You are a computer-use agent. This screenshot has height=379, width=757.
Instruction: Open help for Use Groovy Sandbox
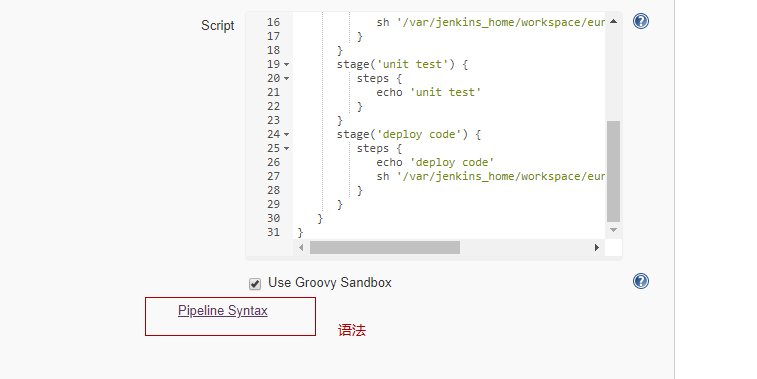pos(641,281)
